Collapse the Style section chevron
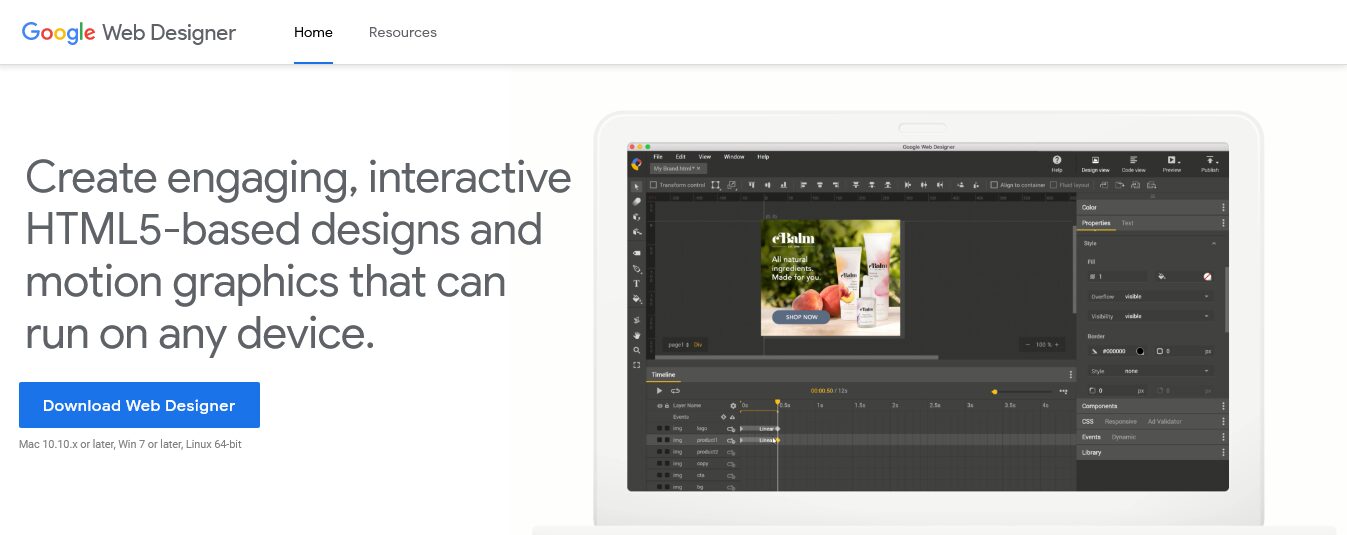Image resolution: width=1347 pixels, height=535 pixels. 1214,243
